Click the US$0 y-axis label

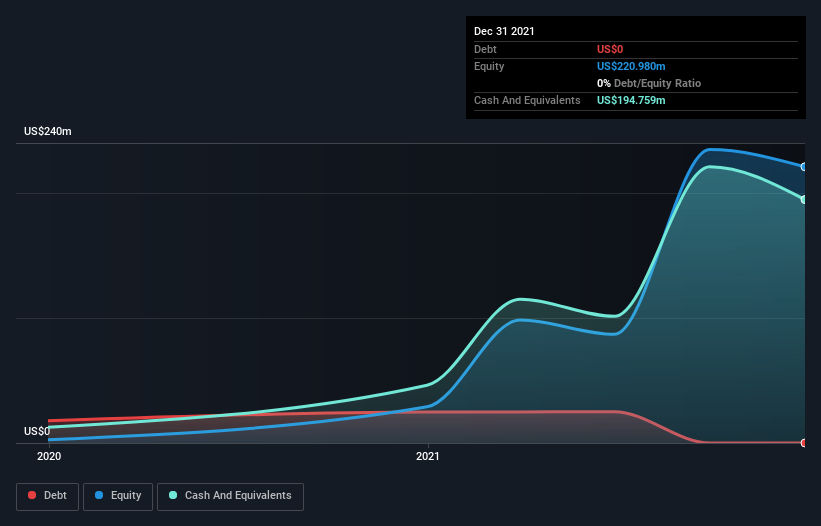[37, 431]
